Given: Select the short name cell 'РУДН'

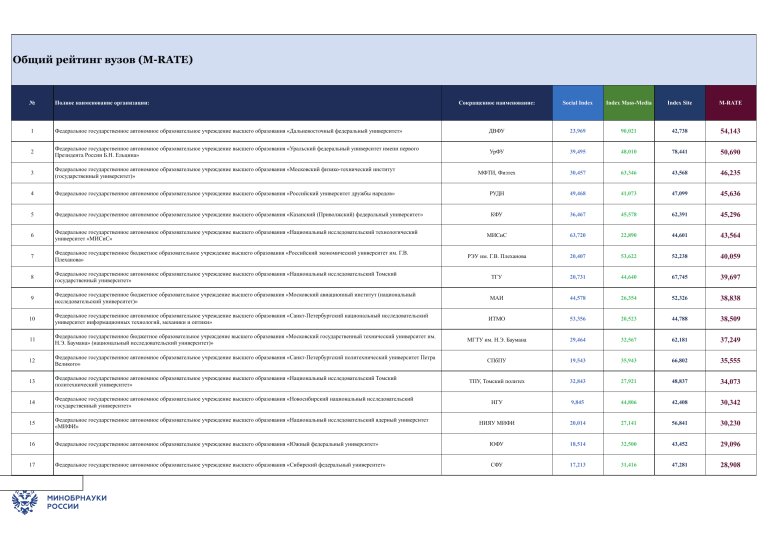Looking at the screenshot, I should (x=497, y=193).
